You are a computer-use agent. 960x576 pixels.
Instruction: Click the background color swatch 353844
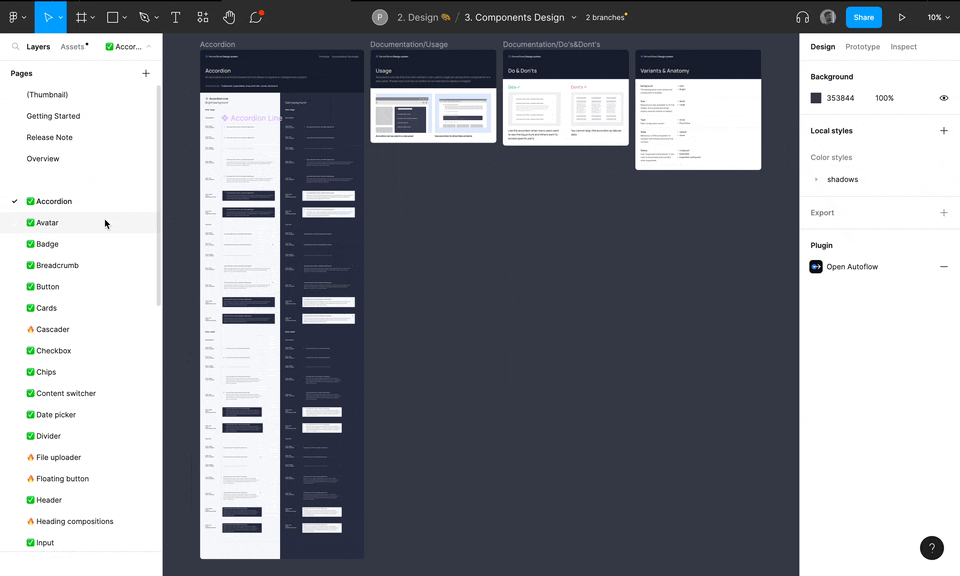click(816, 98)
